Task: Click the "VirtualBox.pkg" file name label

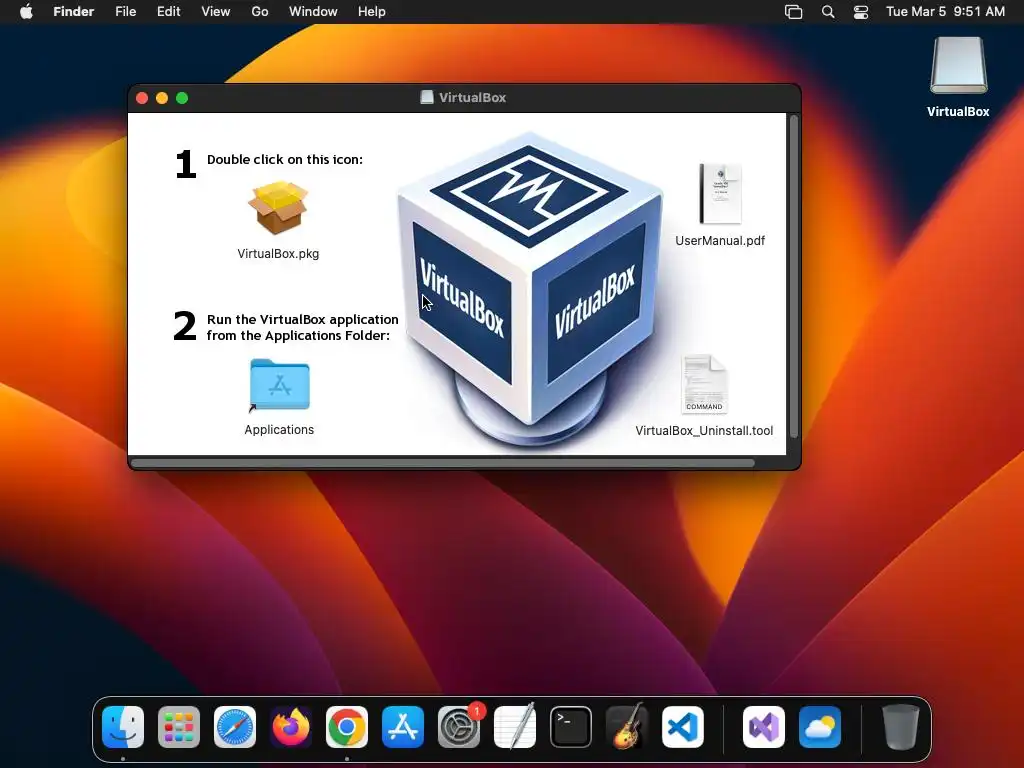Action: 278,254
